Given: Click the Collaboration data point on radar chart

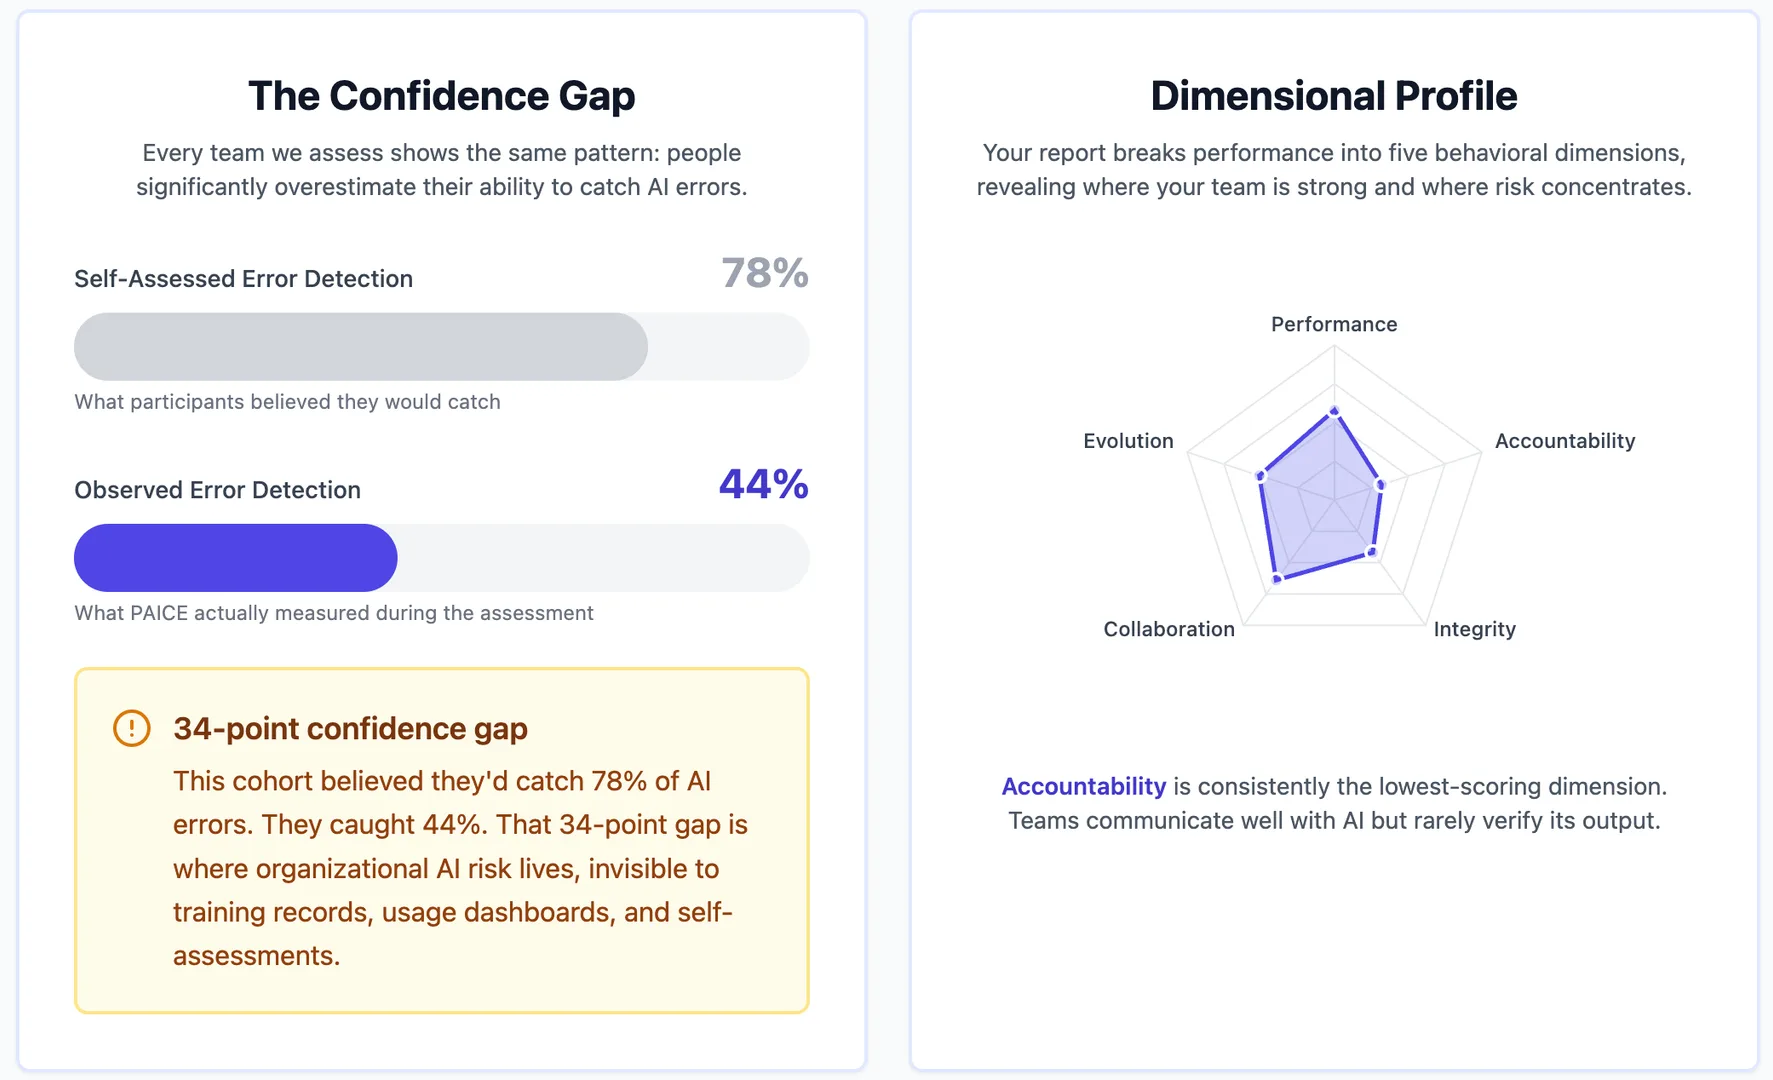Looking at the screenshot, I should coord(1277,579).
